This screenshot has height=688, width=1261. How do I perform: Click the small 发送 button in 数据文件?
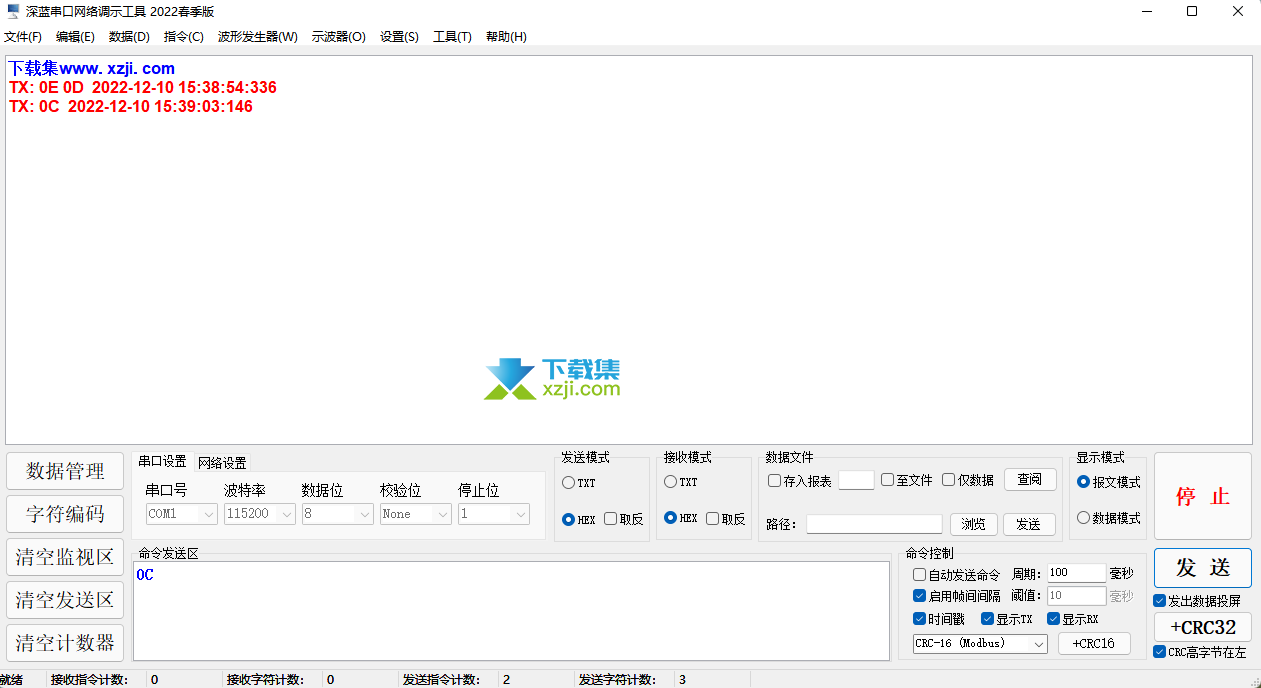tap(1029, 524)
